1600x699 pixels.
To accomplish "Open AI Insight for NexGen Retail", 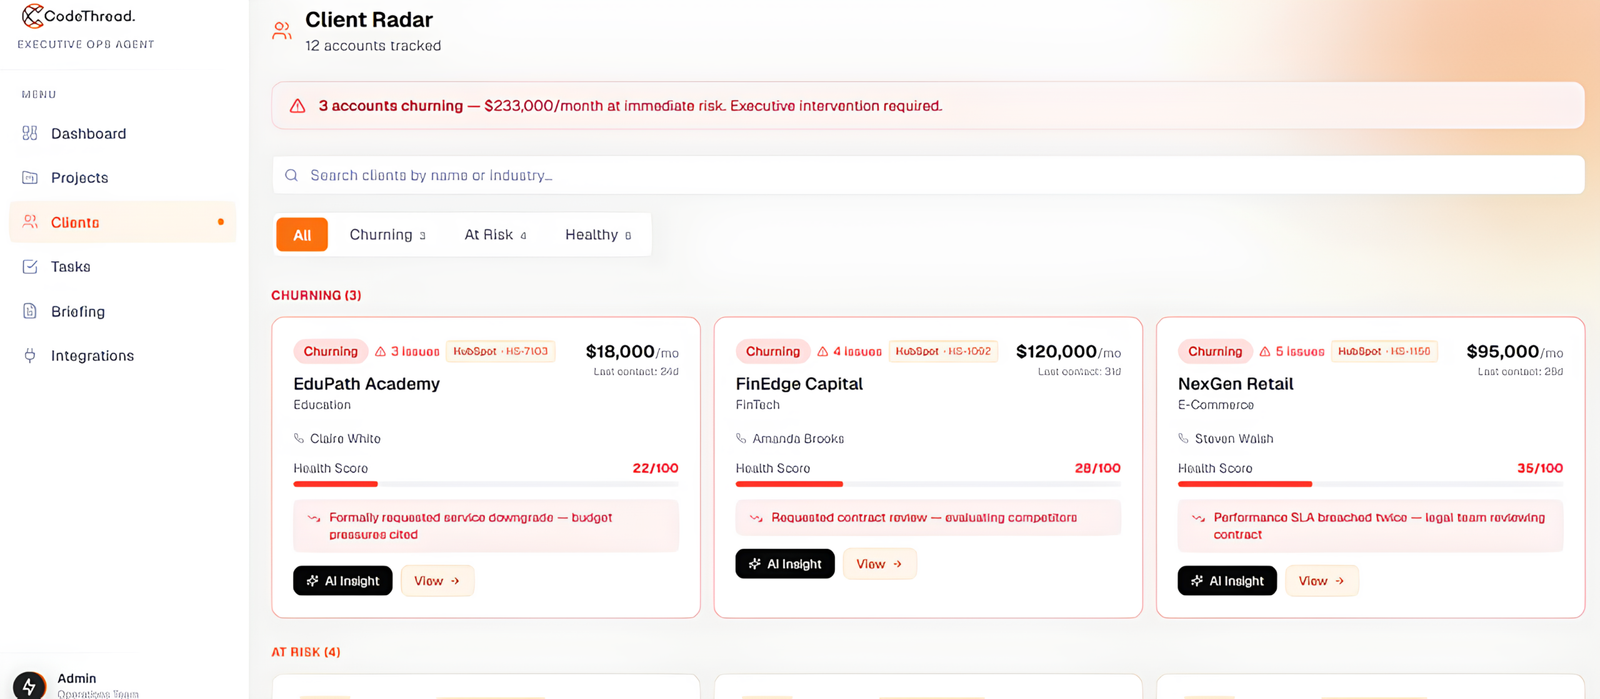I will point(1227,581).
